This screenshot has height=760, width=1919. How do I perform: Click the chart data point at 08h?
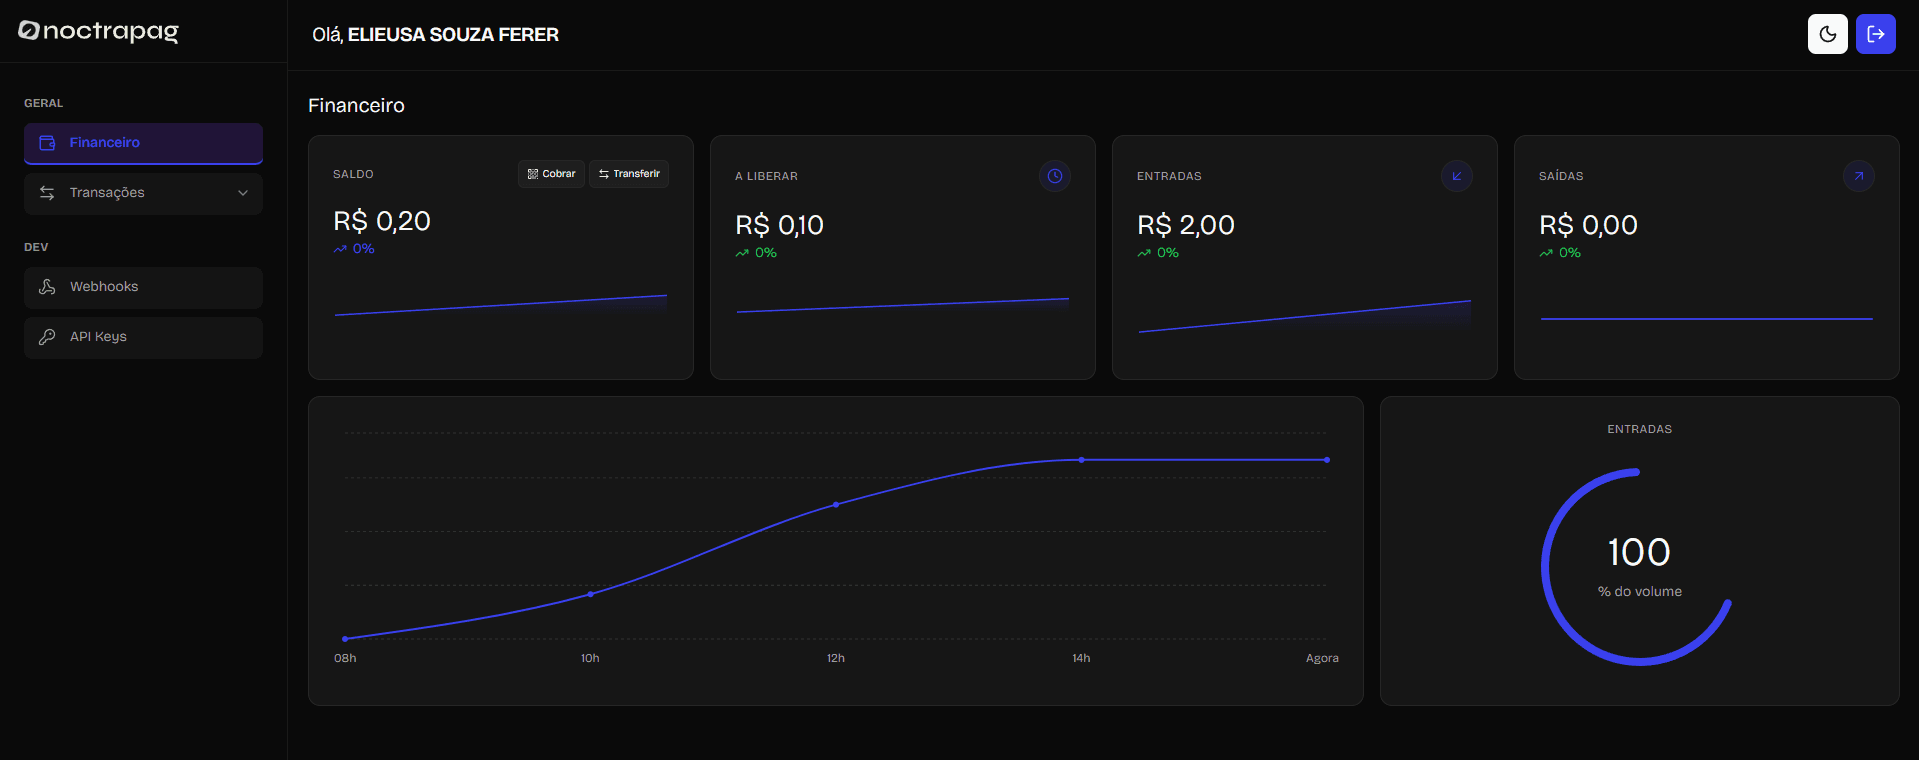click(x=345, y=639)
